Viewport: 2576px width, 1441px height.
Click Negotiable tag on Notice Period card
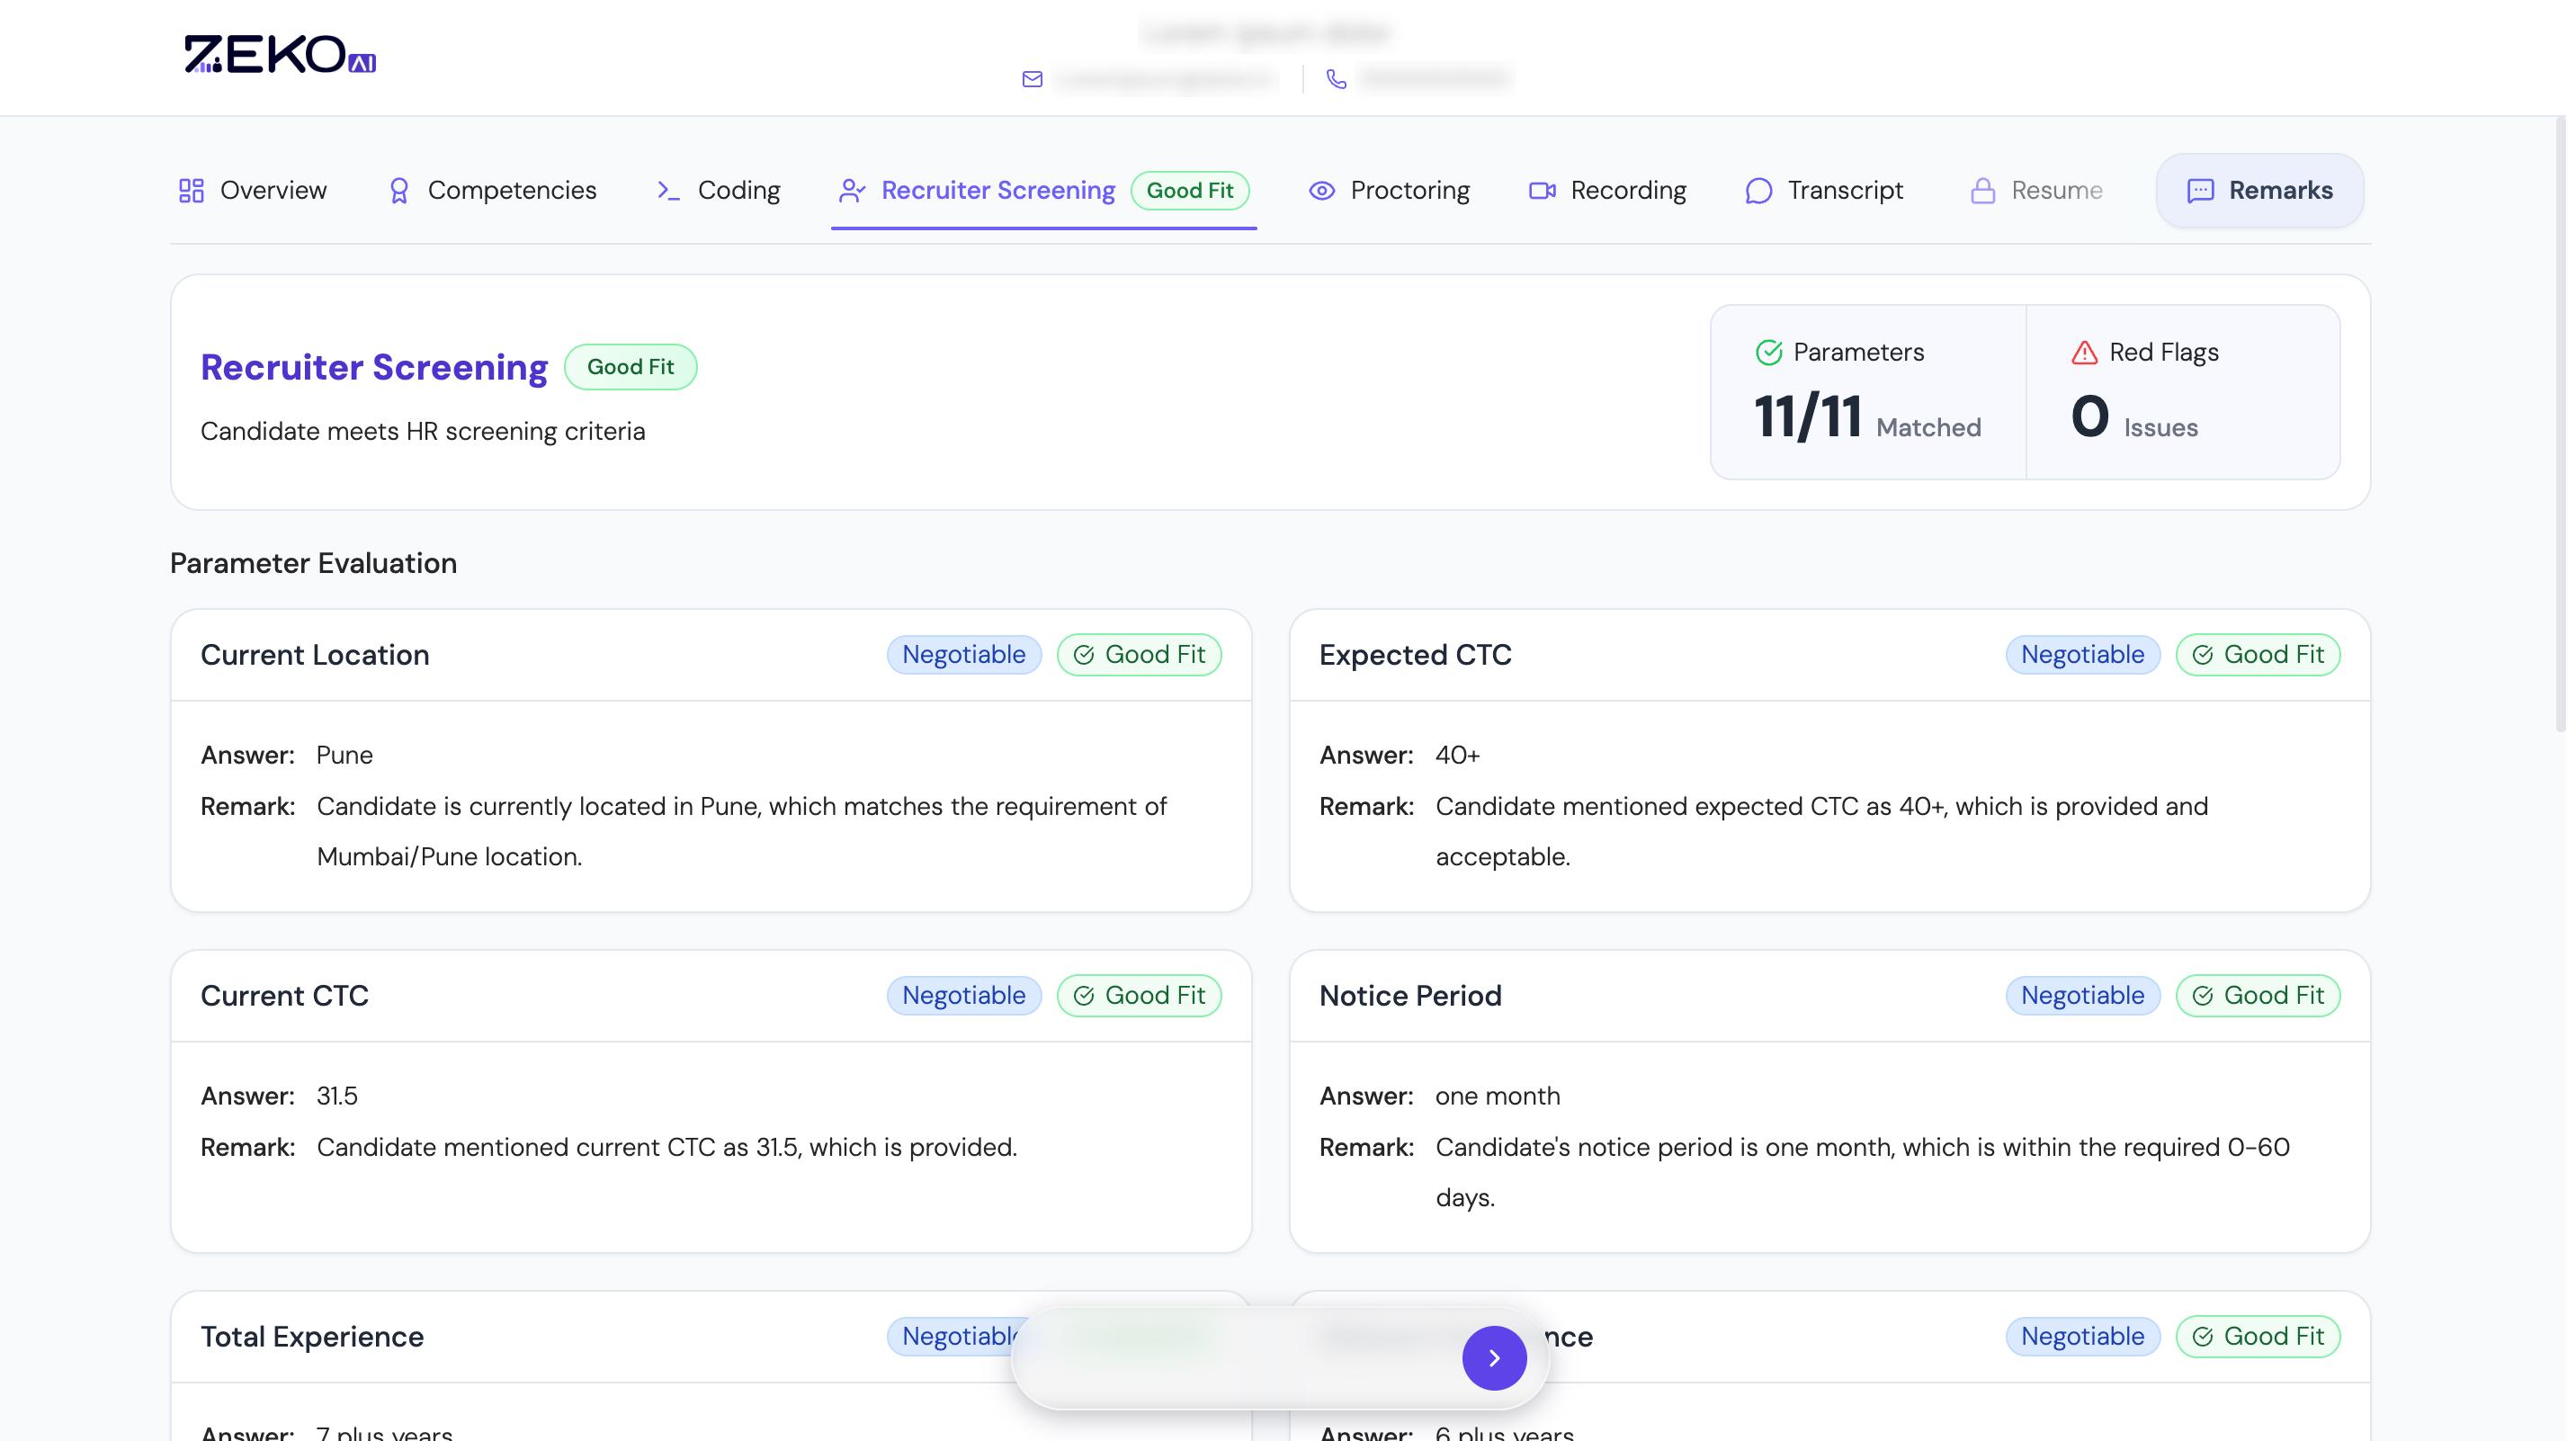pyautogui.click(x=2082, y=995)
